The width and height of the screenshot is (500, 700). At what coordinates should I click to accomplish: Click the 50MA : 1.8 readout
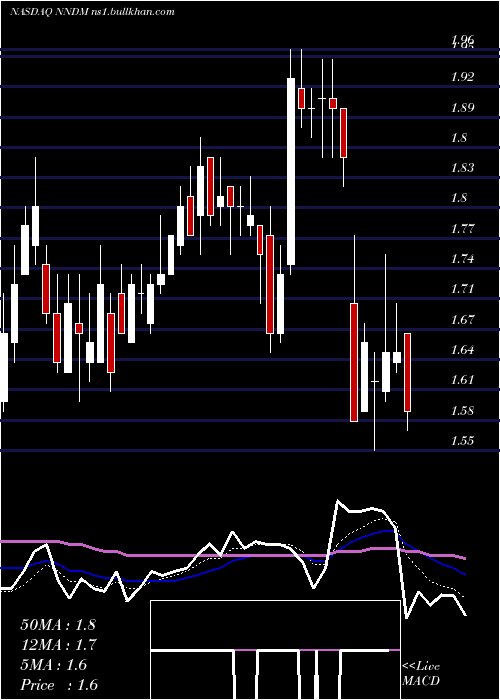[58, 625]
